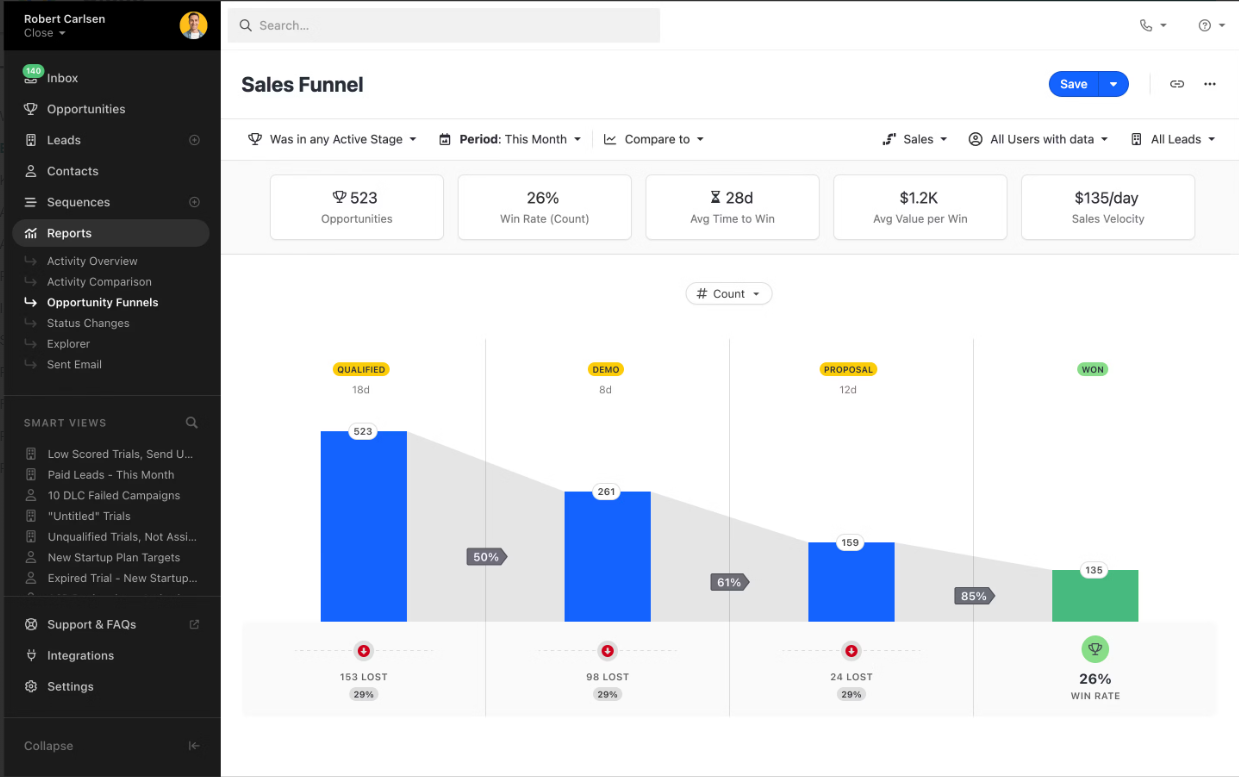Click into the Search field
The width and height of the screenshot is (1239, 777).
point(444,26)
